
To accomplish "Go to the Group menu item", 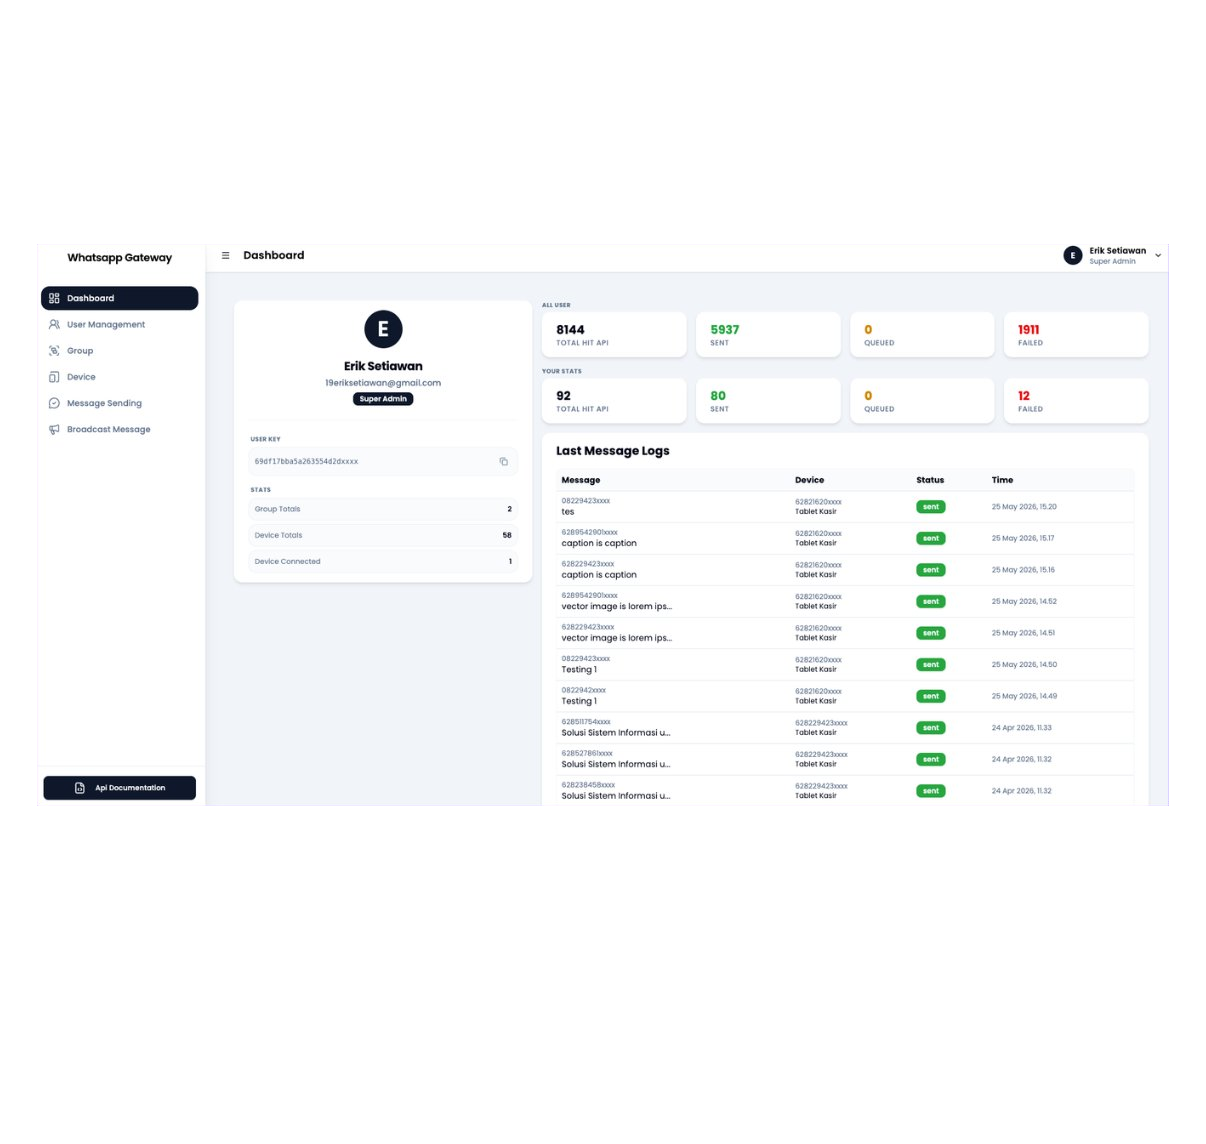I will point(119,351).
